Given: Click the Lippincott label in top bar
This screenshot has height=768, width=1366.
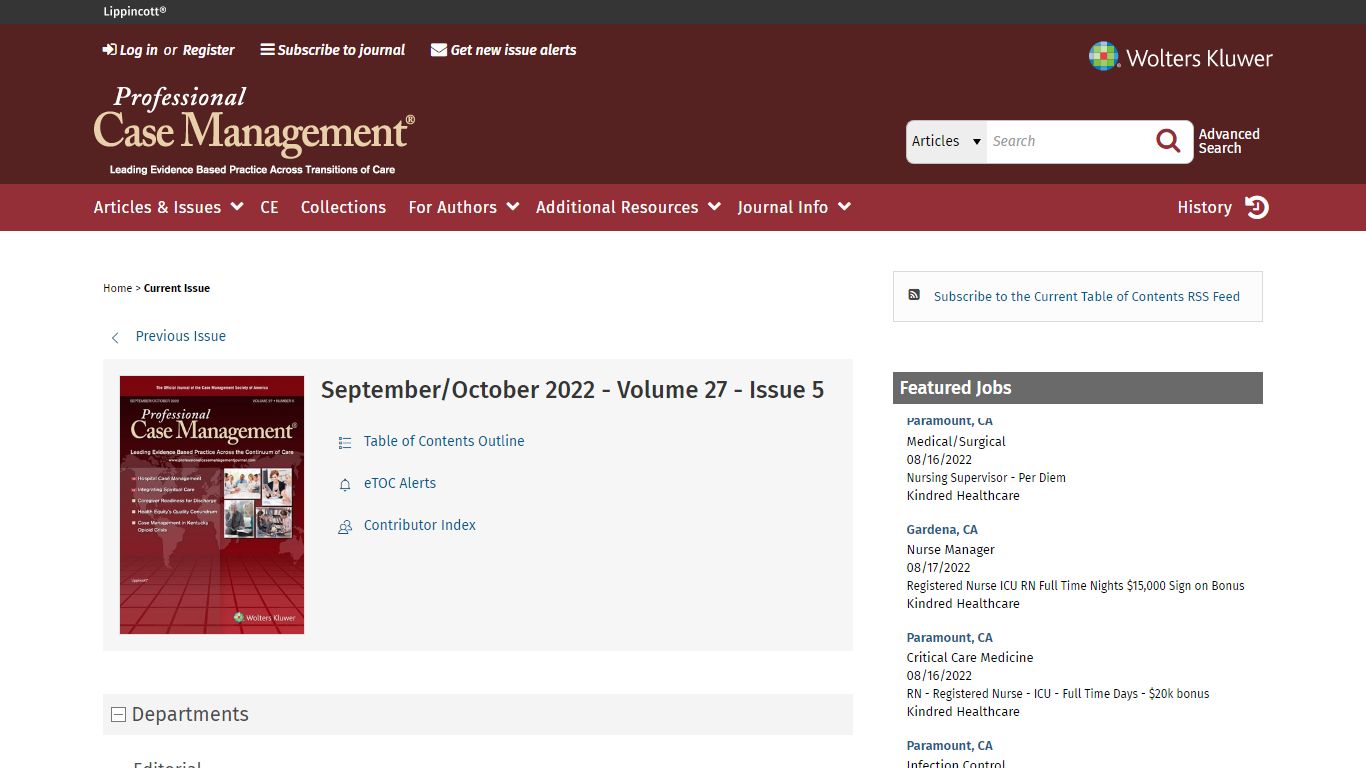Looking at the screenshot, I should click(x=135, y=11).
